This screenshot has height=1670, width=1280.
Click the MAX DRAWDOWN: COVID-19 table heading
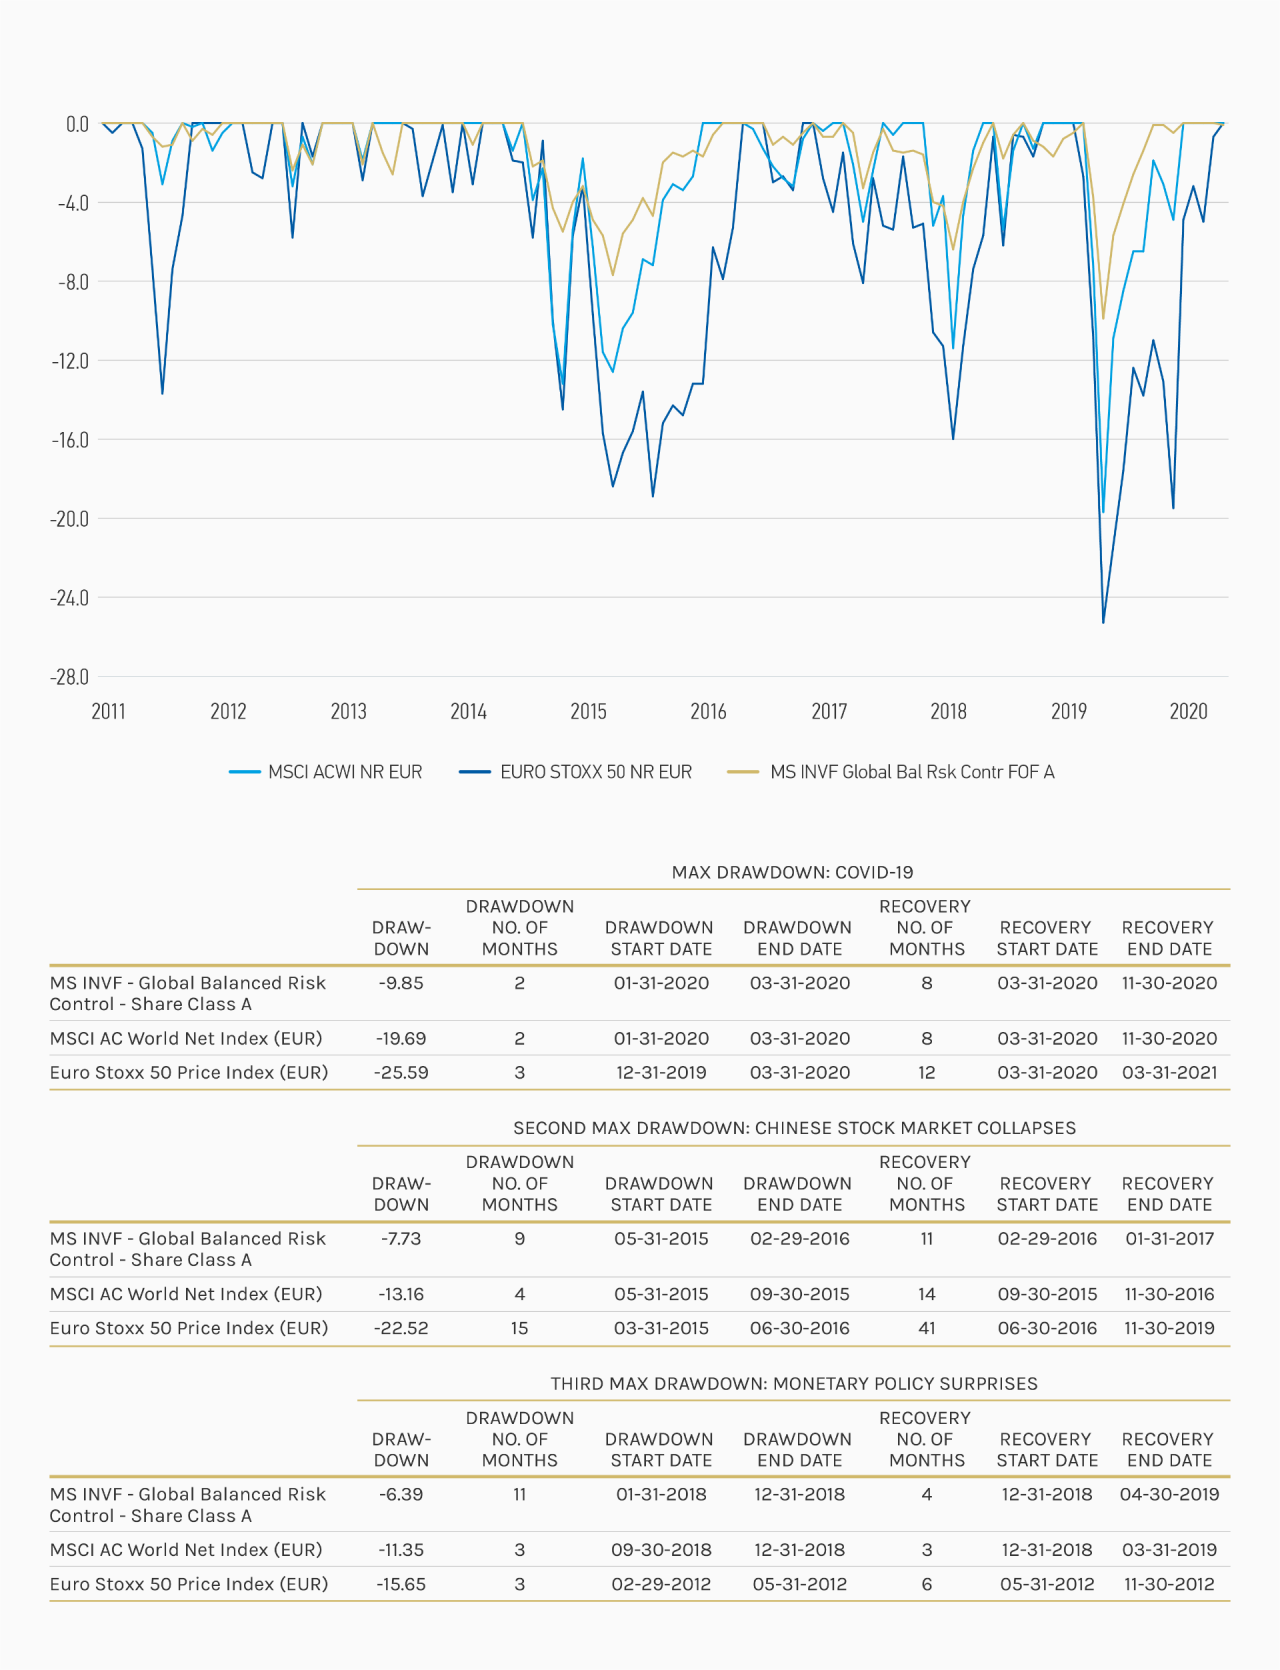click(x=793, y=872)
